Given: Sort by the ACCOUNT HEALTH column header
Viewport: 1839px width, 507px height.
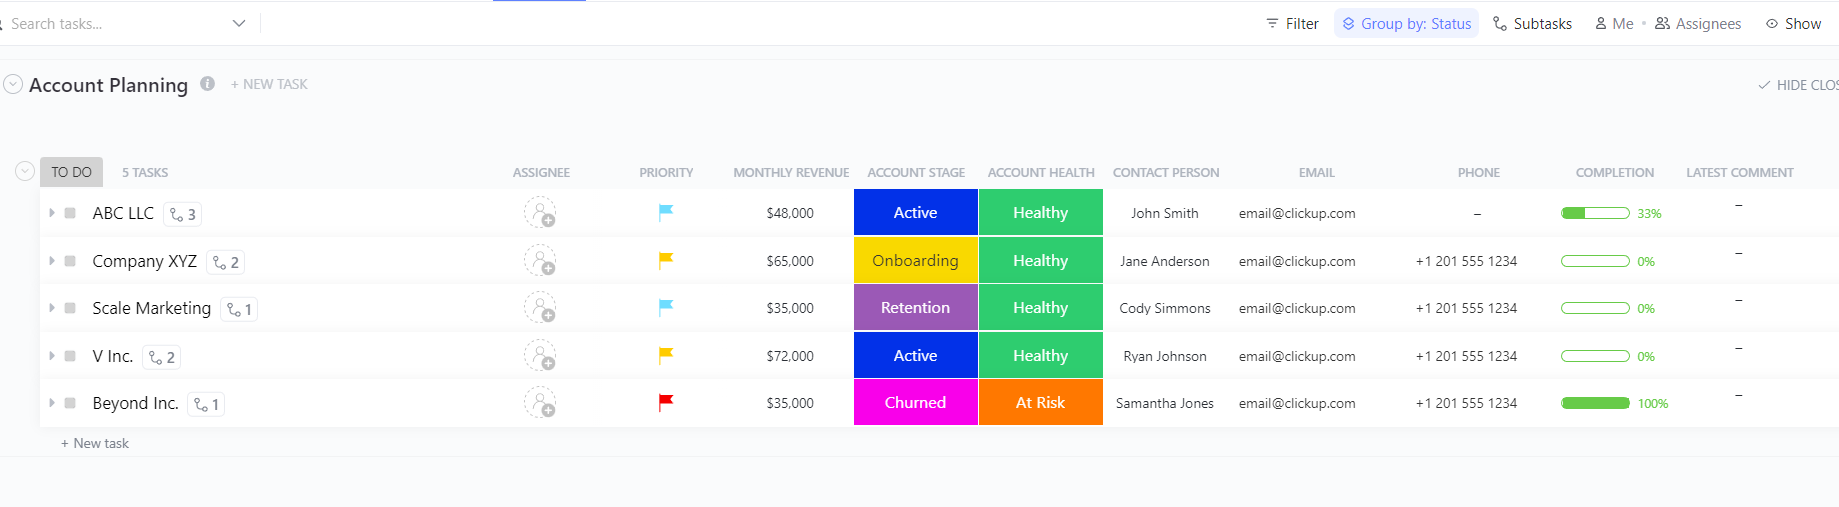Looking at the screenshot, I should (x=1041, y=172).
